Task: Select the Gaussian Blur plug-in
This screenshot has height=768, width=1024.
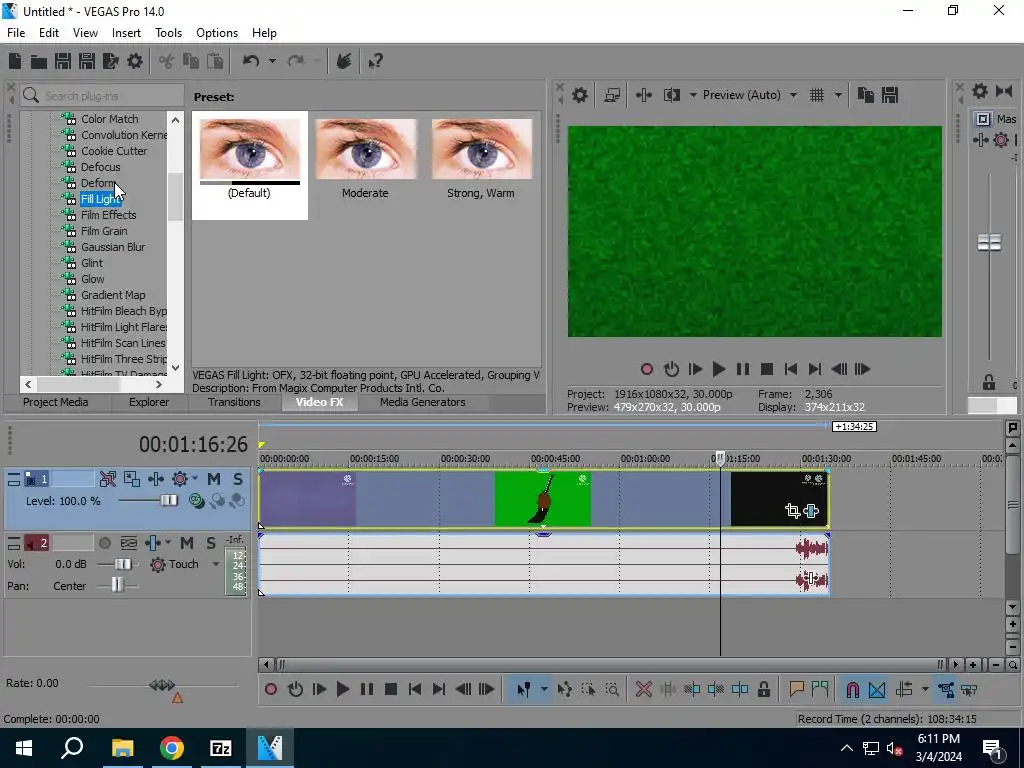Action: pyautogui.click(x=113, y=247)
